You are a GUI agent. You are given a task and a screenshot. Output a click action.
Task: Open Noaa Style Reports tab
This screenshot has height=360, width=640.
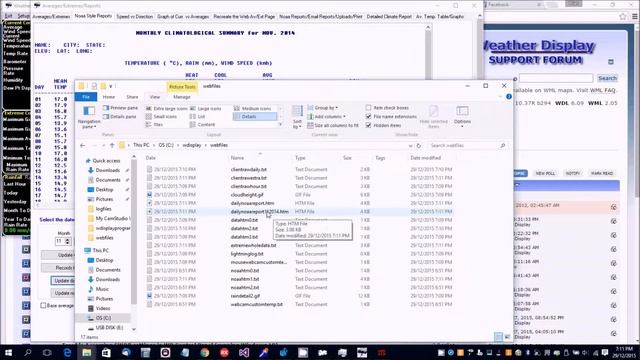[x=93, y=16]
